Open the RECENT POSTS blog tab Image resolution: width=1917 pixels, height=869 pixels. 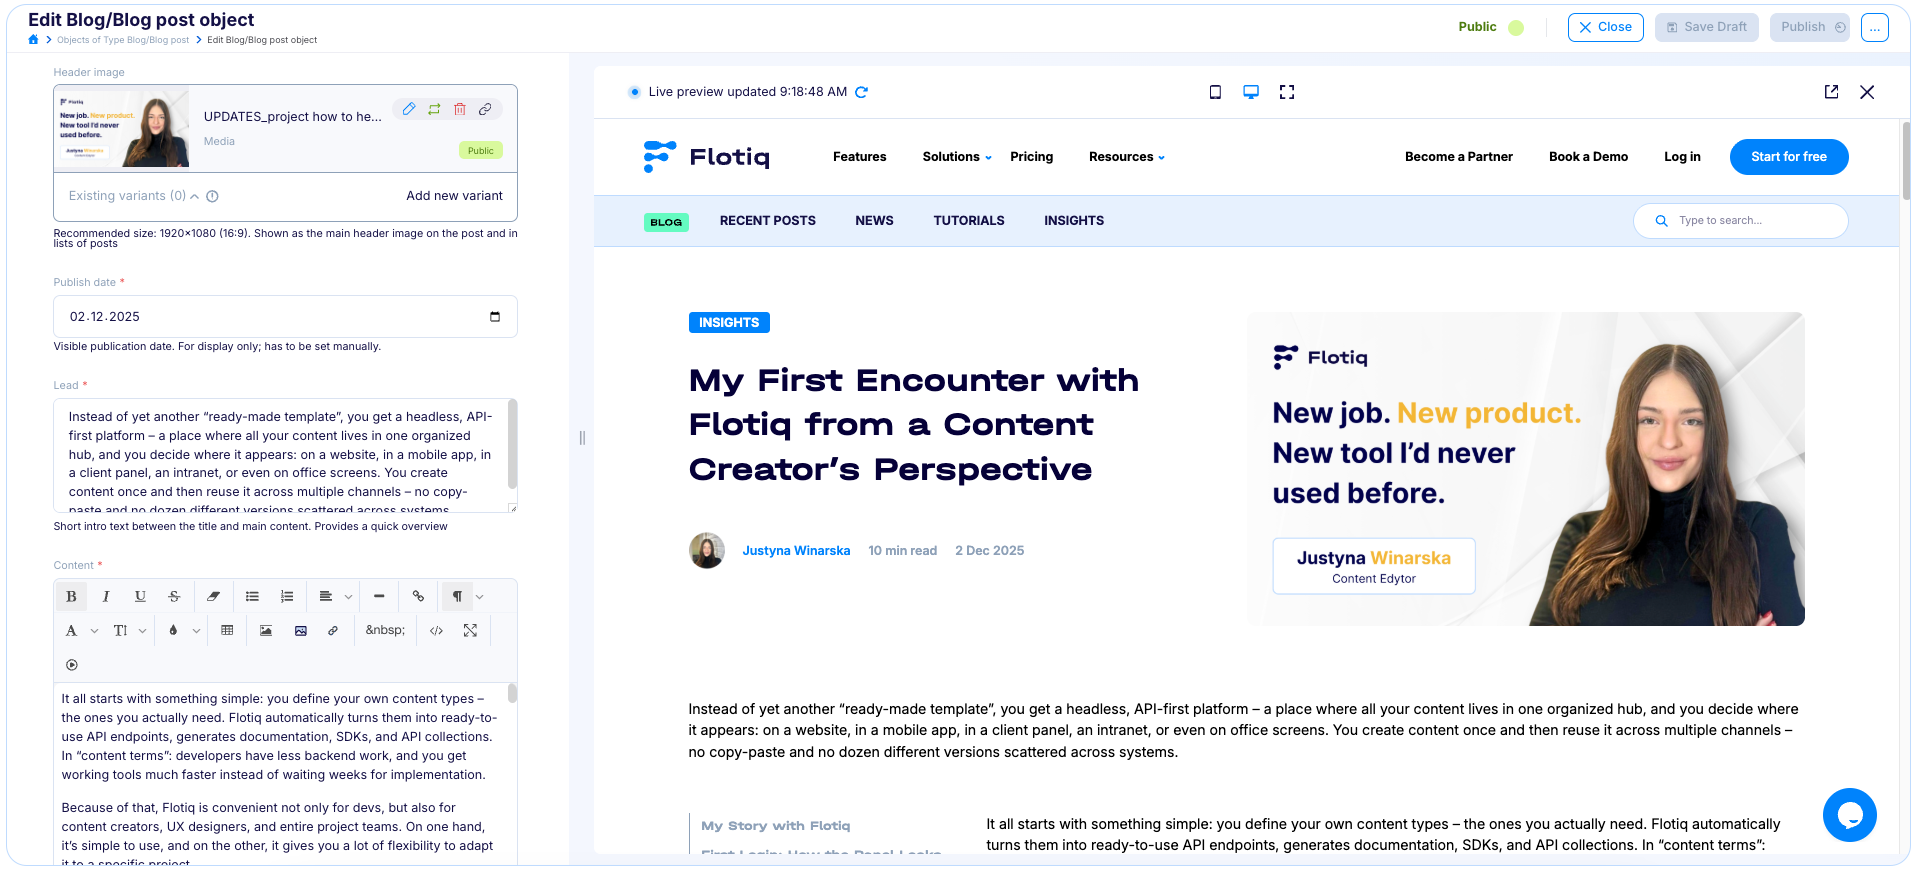coord(767,221)
